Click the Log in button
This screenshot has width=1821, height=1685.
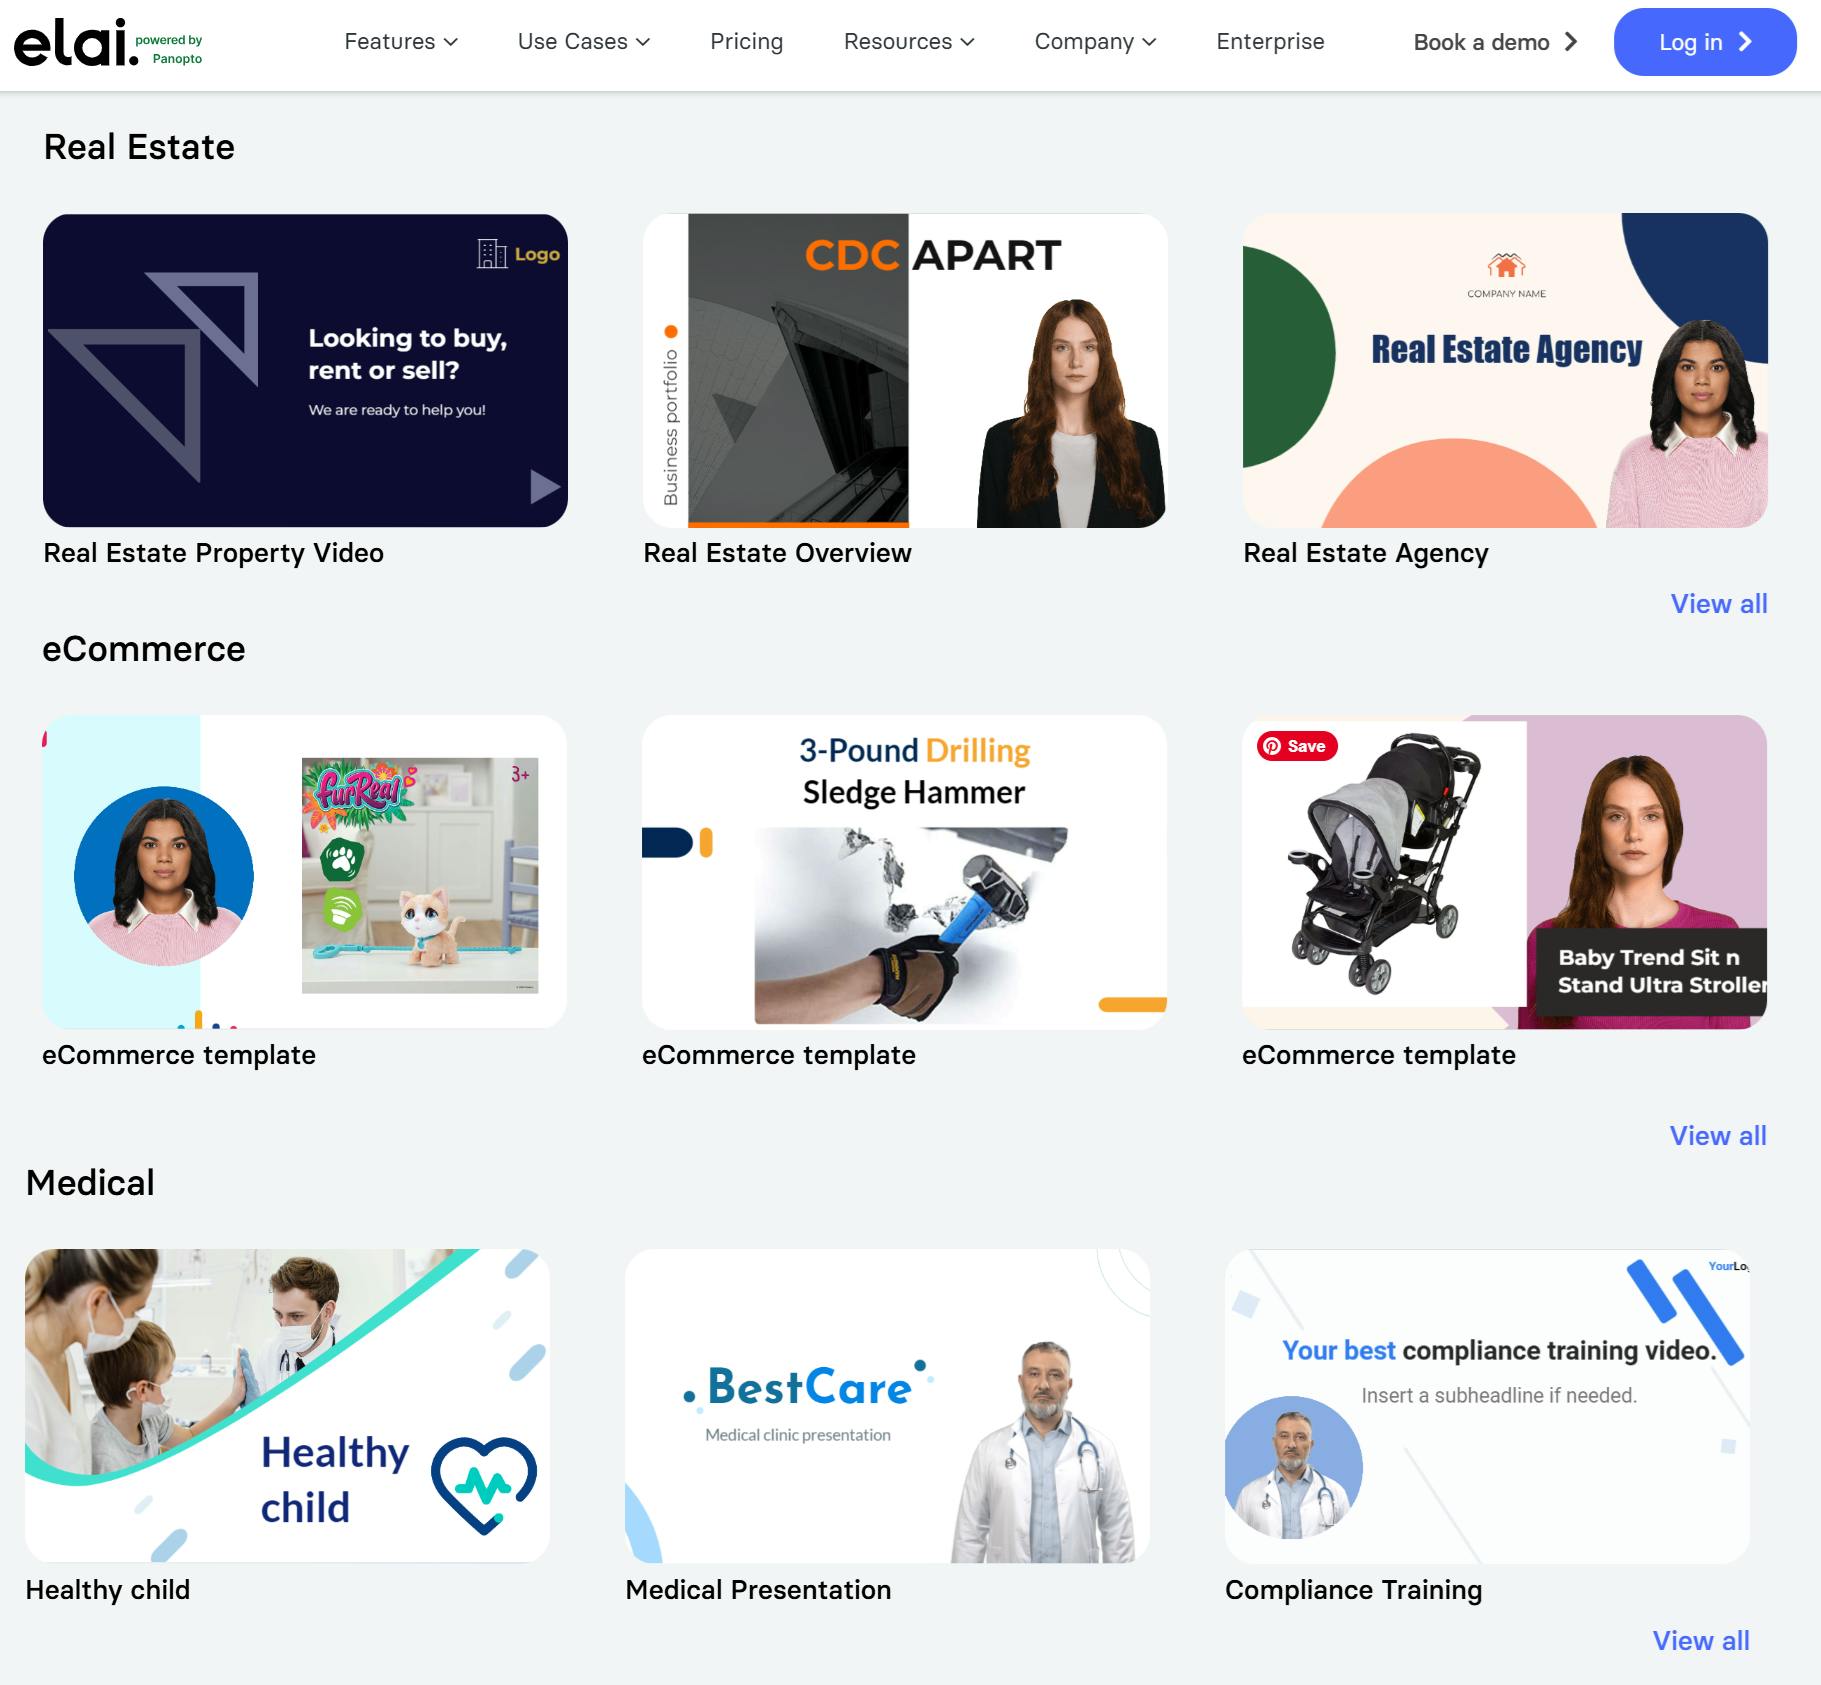point(1705,42)
